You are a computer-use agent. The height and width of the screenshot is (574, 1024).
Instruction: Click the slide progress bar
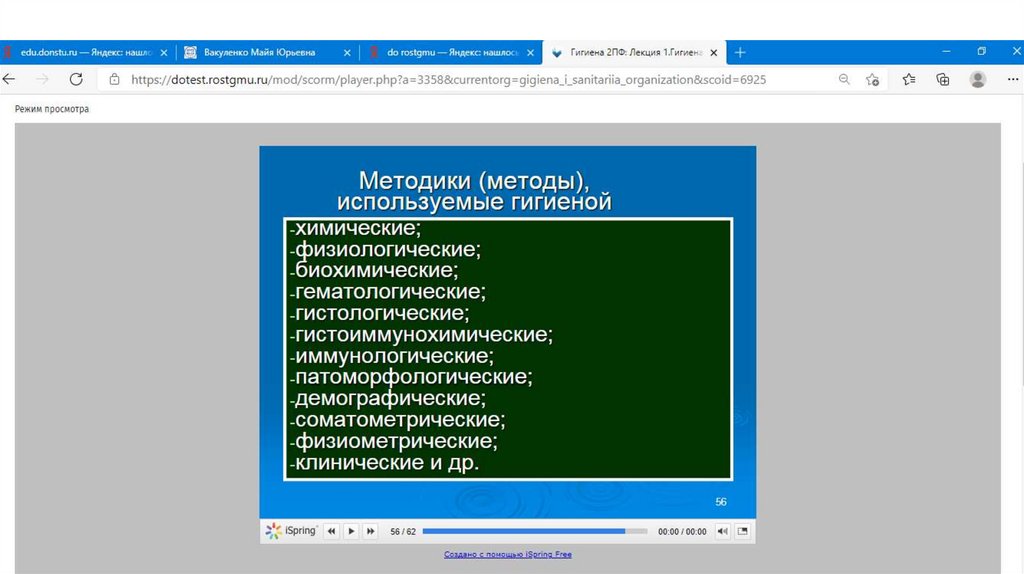tap(535, 532)
